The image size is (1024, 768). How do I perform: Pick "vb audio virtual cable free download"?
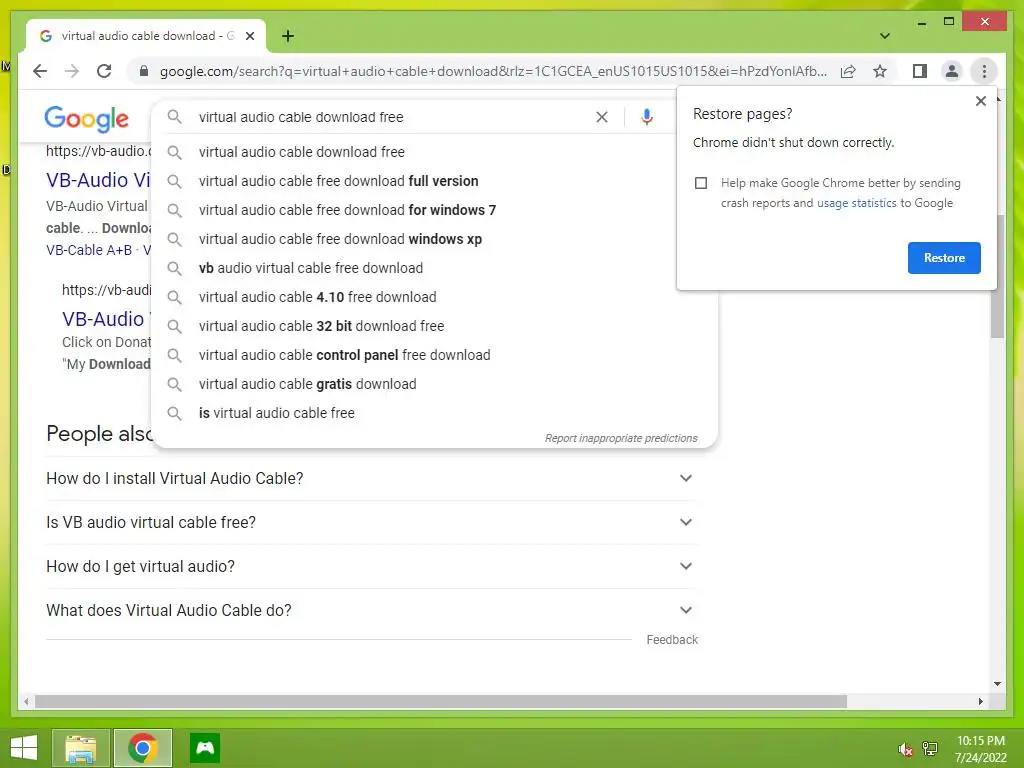[434, 268]
